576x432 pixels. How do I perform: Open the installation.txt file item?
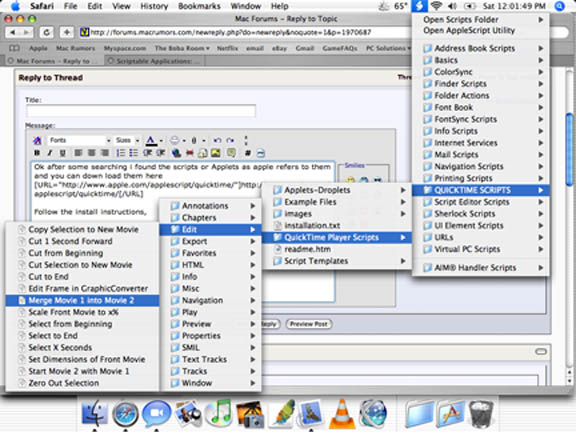pos(336,226)
